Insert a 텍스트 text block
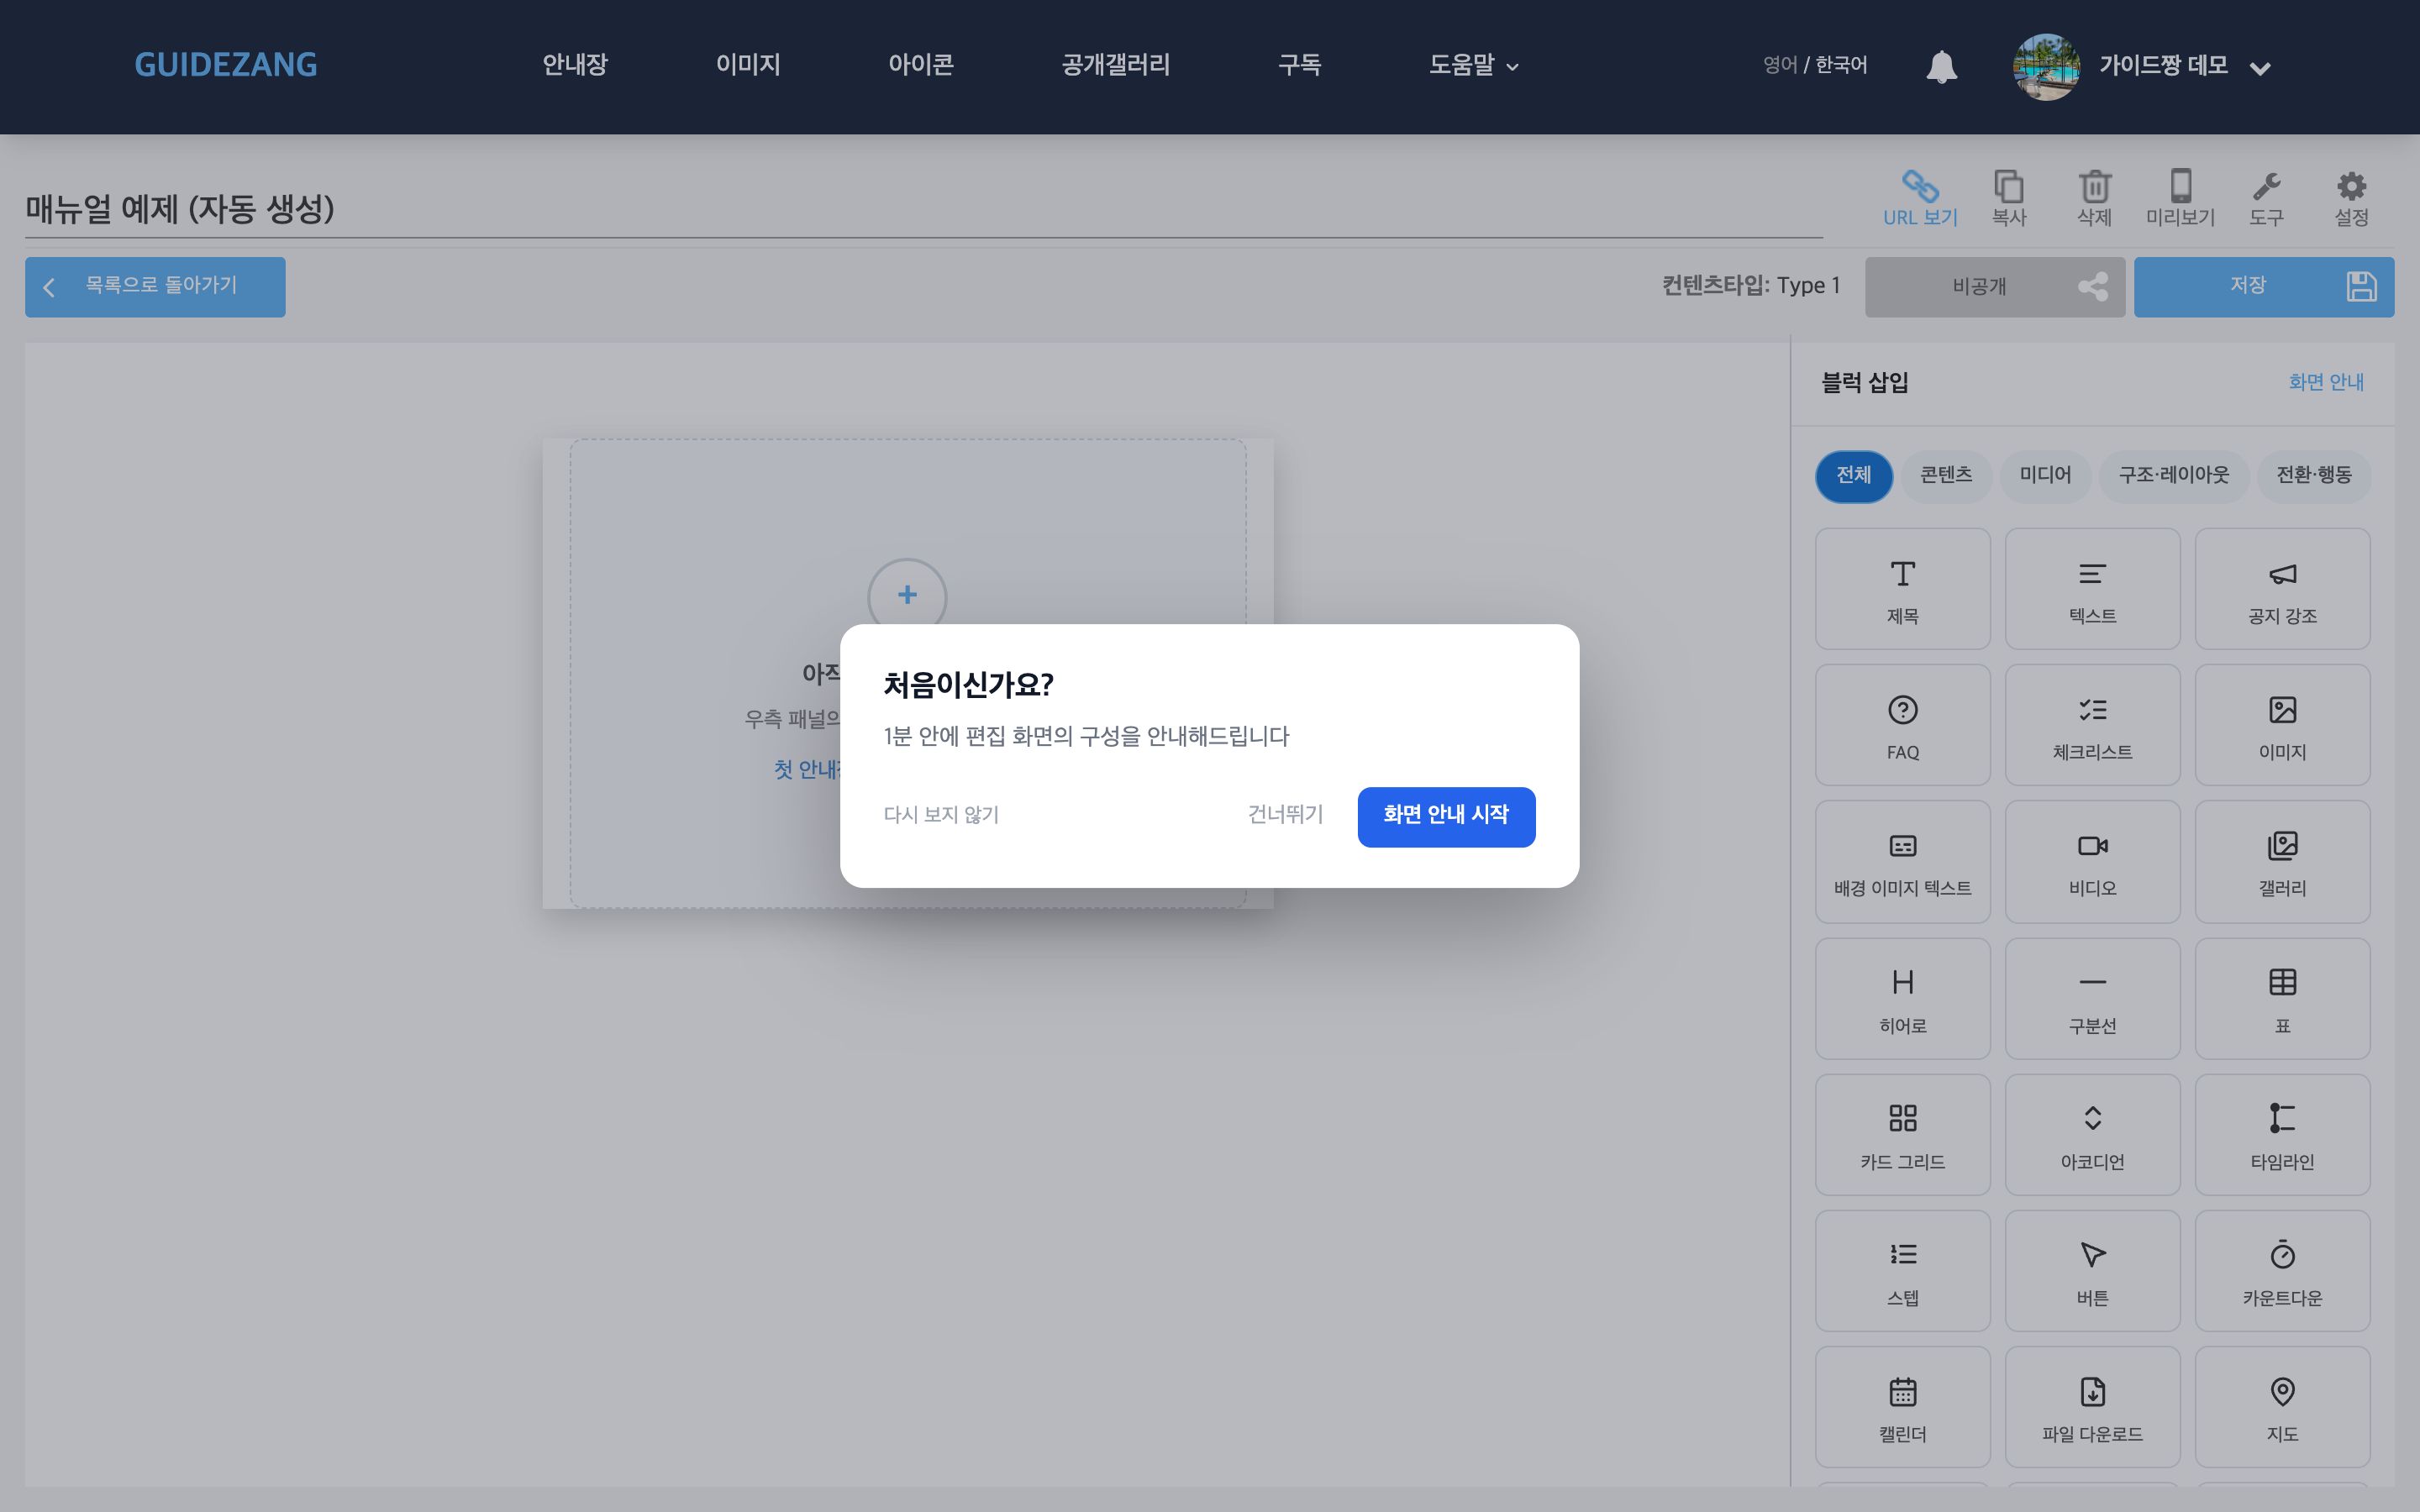The height and width of the screenshot is (1512, 2420). coord(2092,589)
